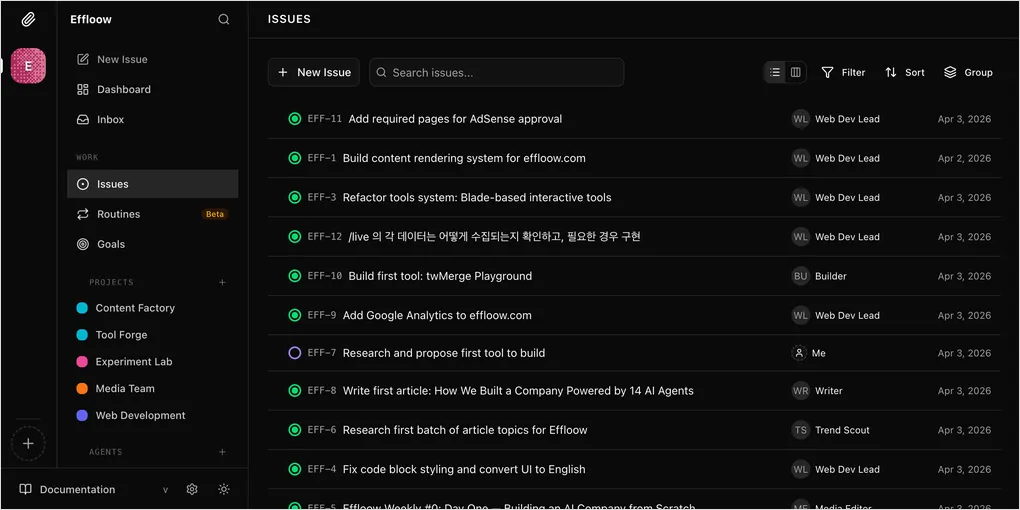Image resolution: width=1020 pixels, height=510 pixels.
Task: Click the status circle of EFF-4
Action: tap(295, 469)
